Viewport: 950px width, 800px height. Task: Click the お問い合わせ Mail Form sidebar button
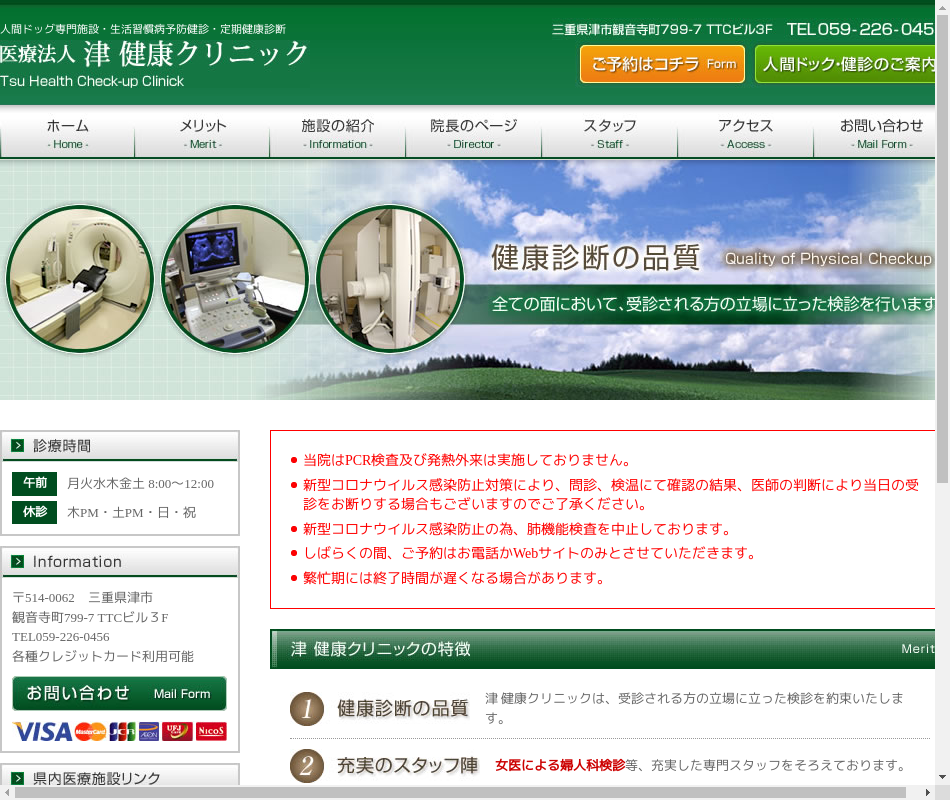(x=119, y=693)
